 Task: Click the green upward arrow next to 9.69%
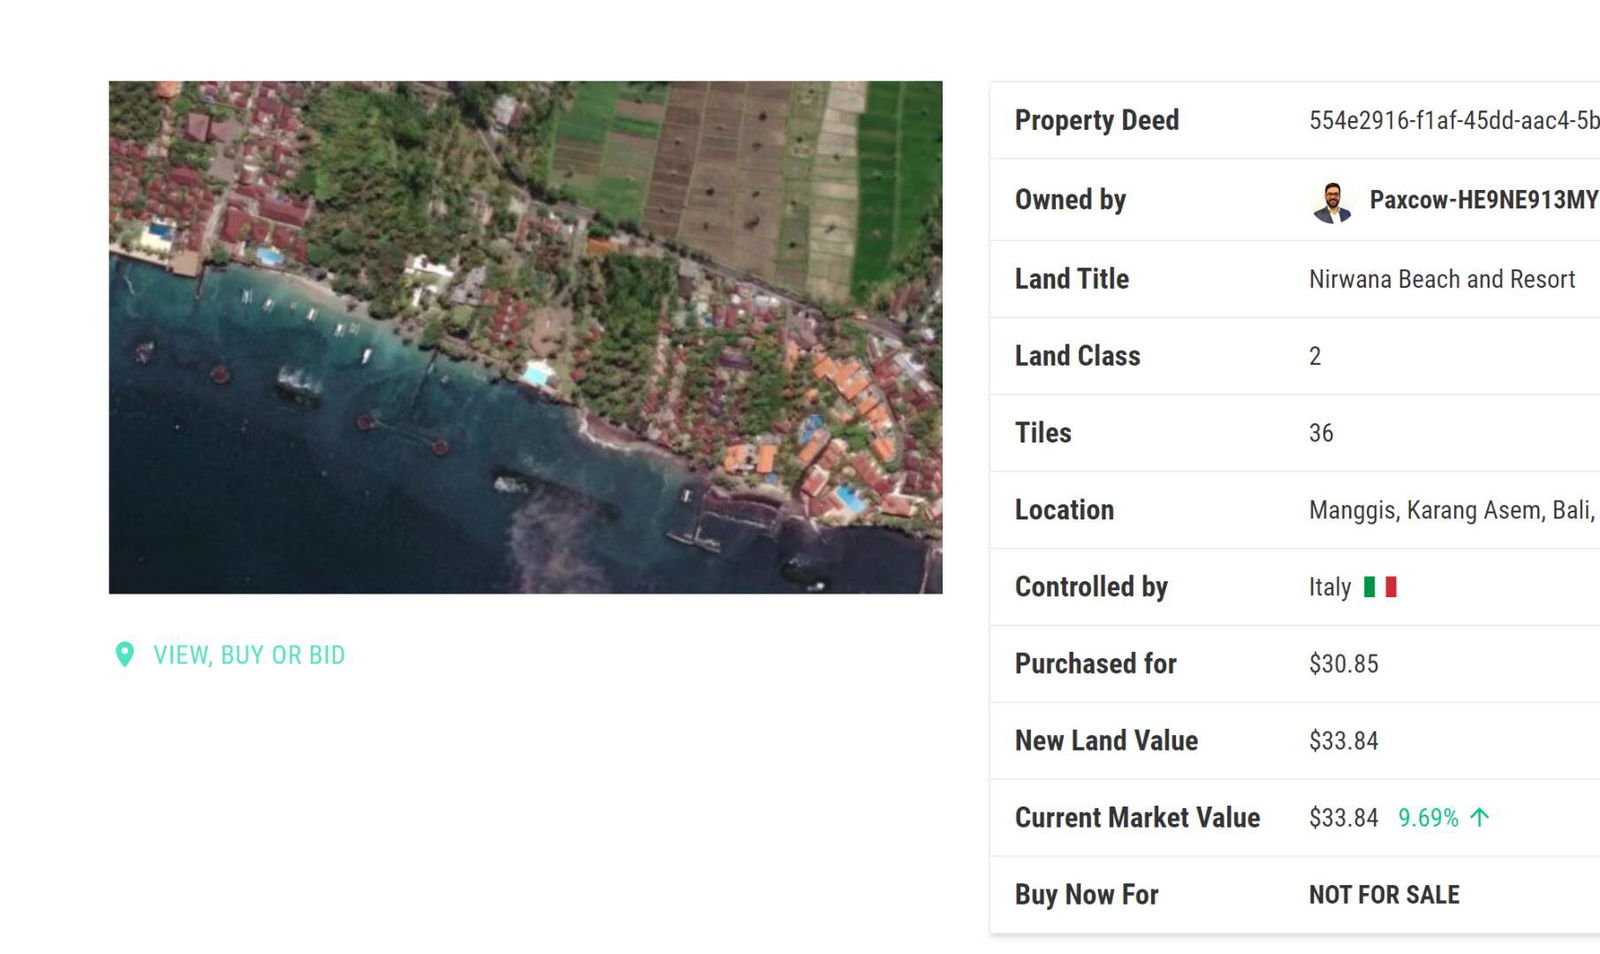[1480, 818]
